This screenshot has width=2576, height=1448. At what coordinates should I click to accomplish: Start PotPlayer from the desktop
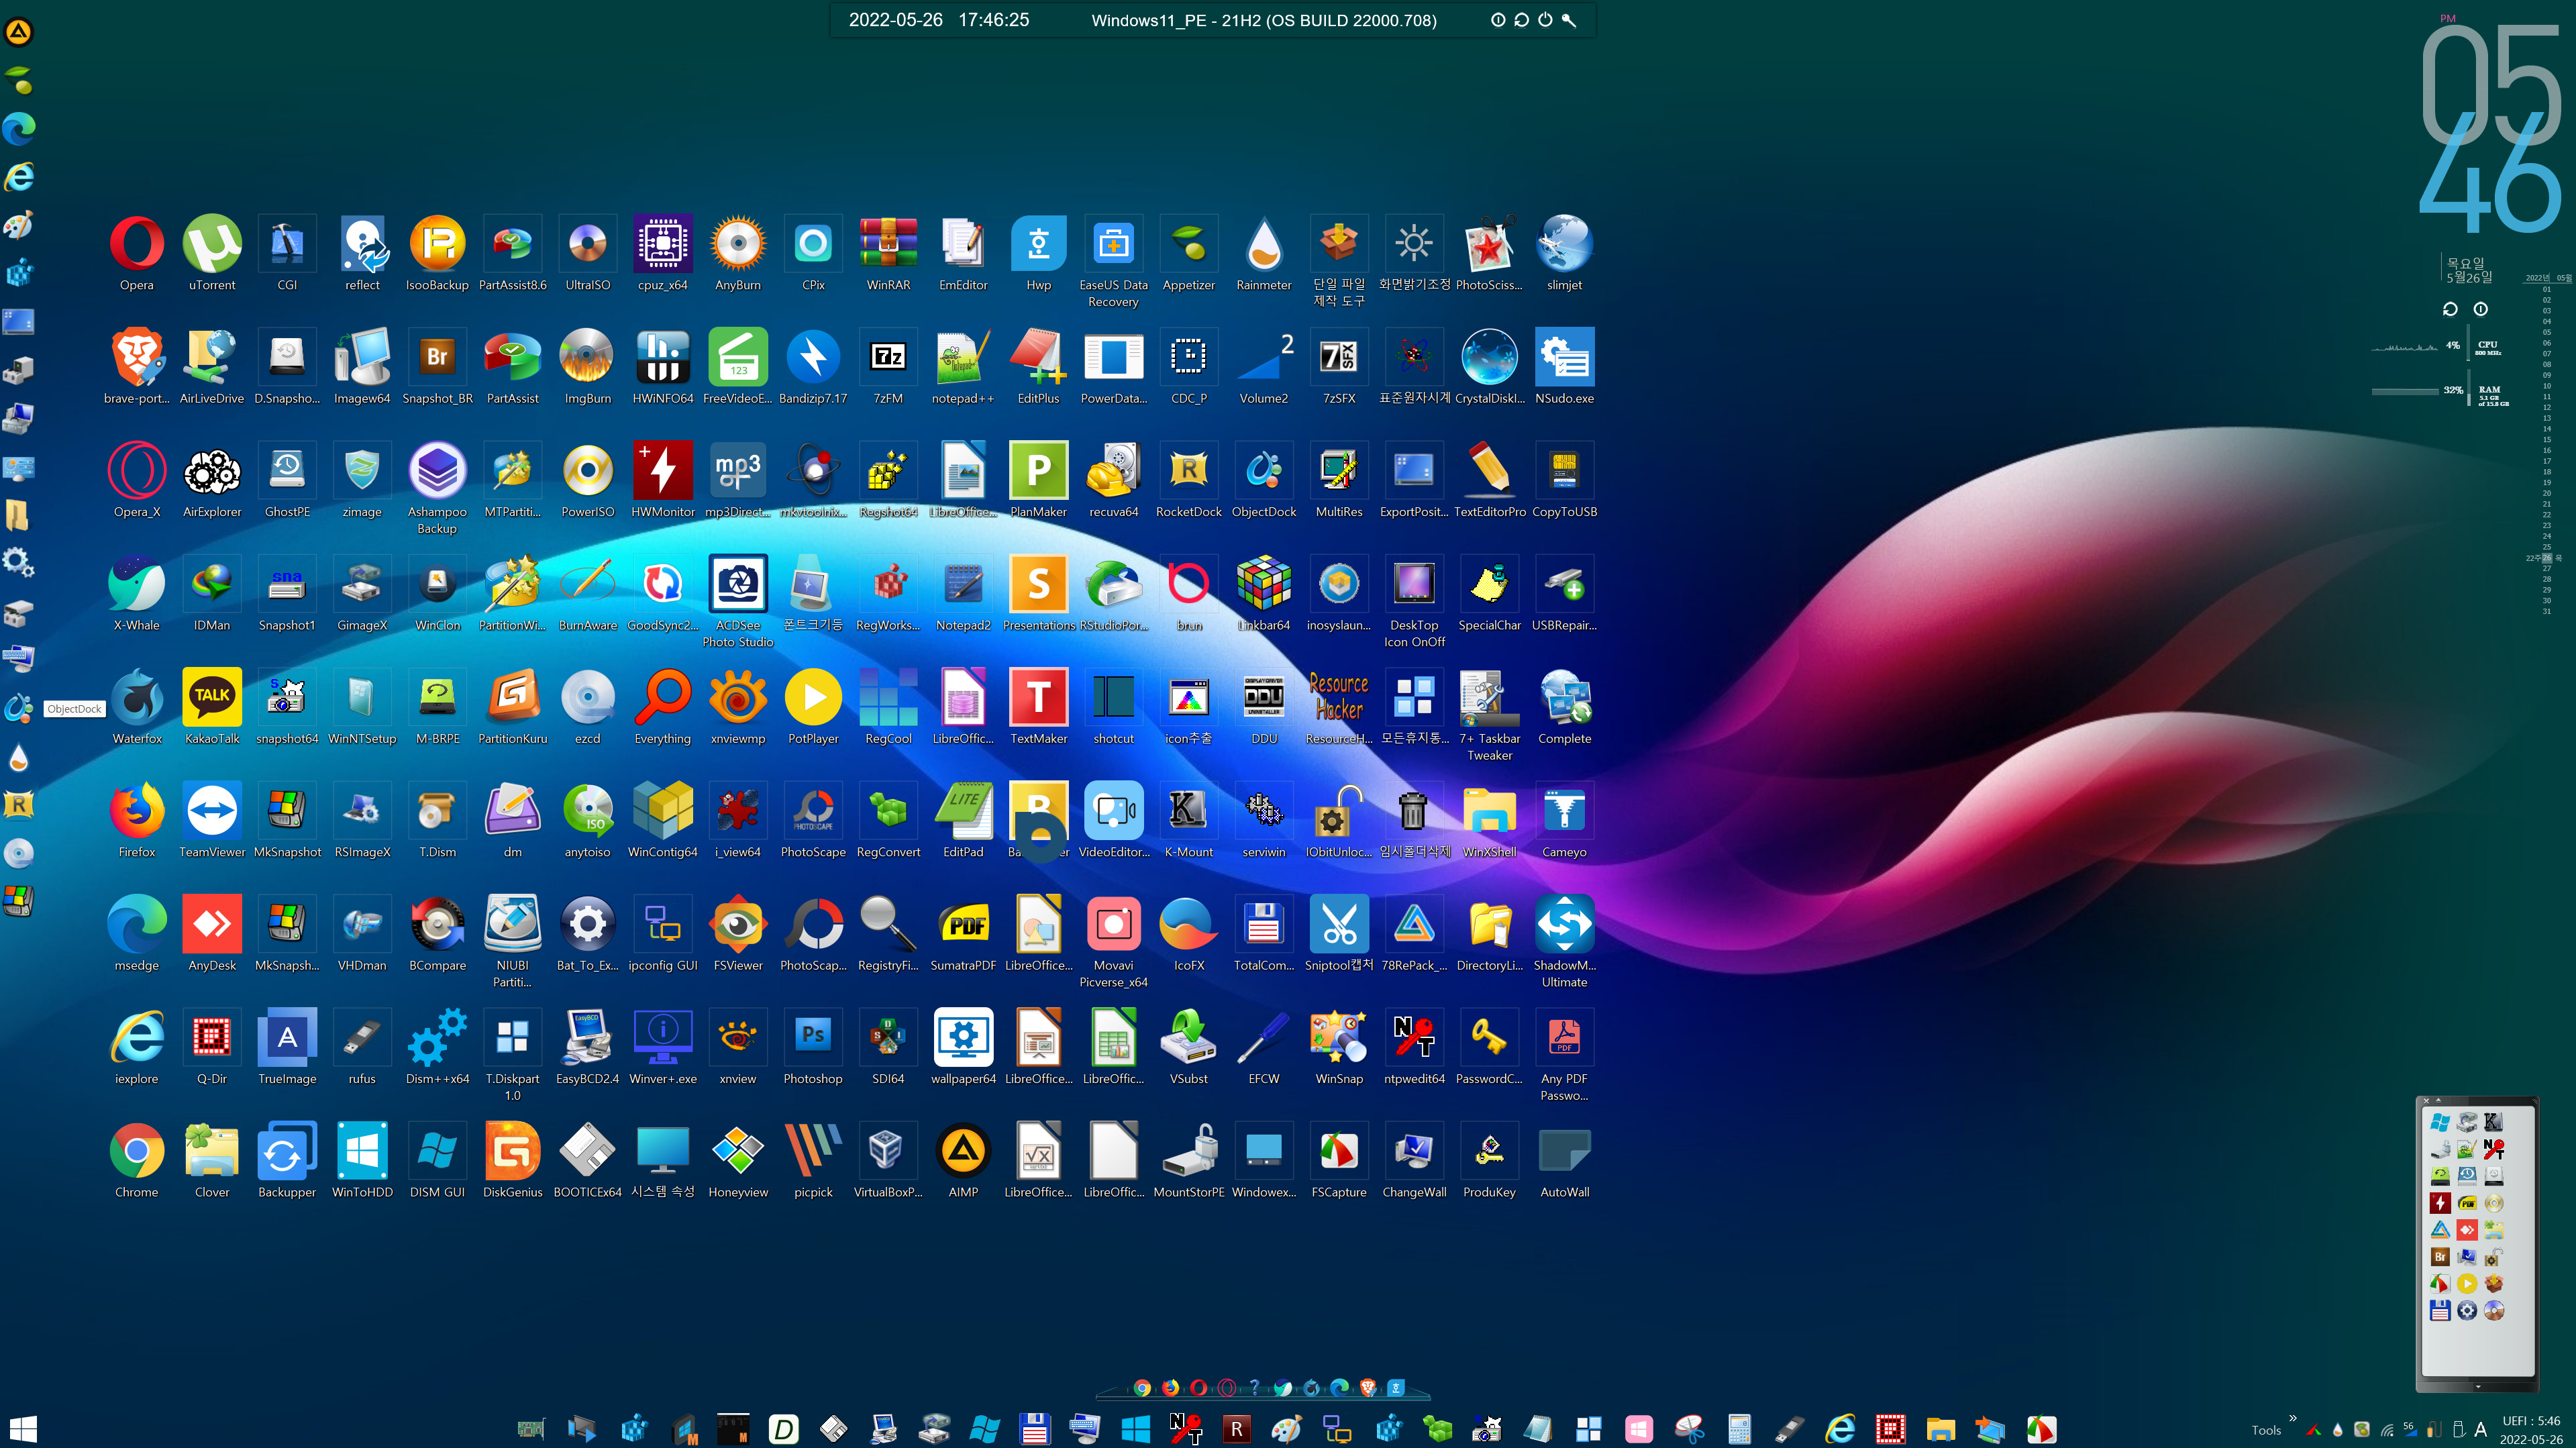(813, 706)
